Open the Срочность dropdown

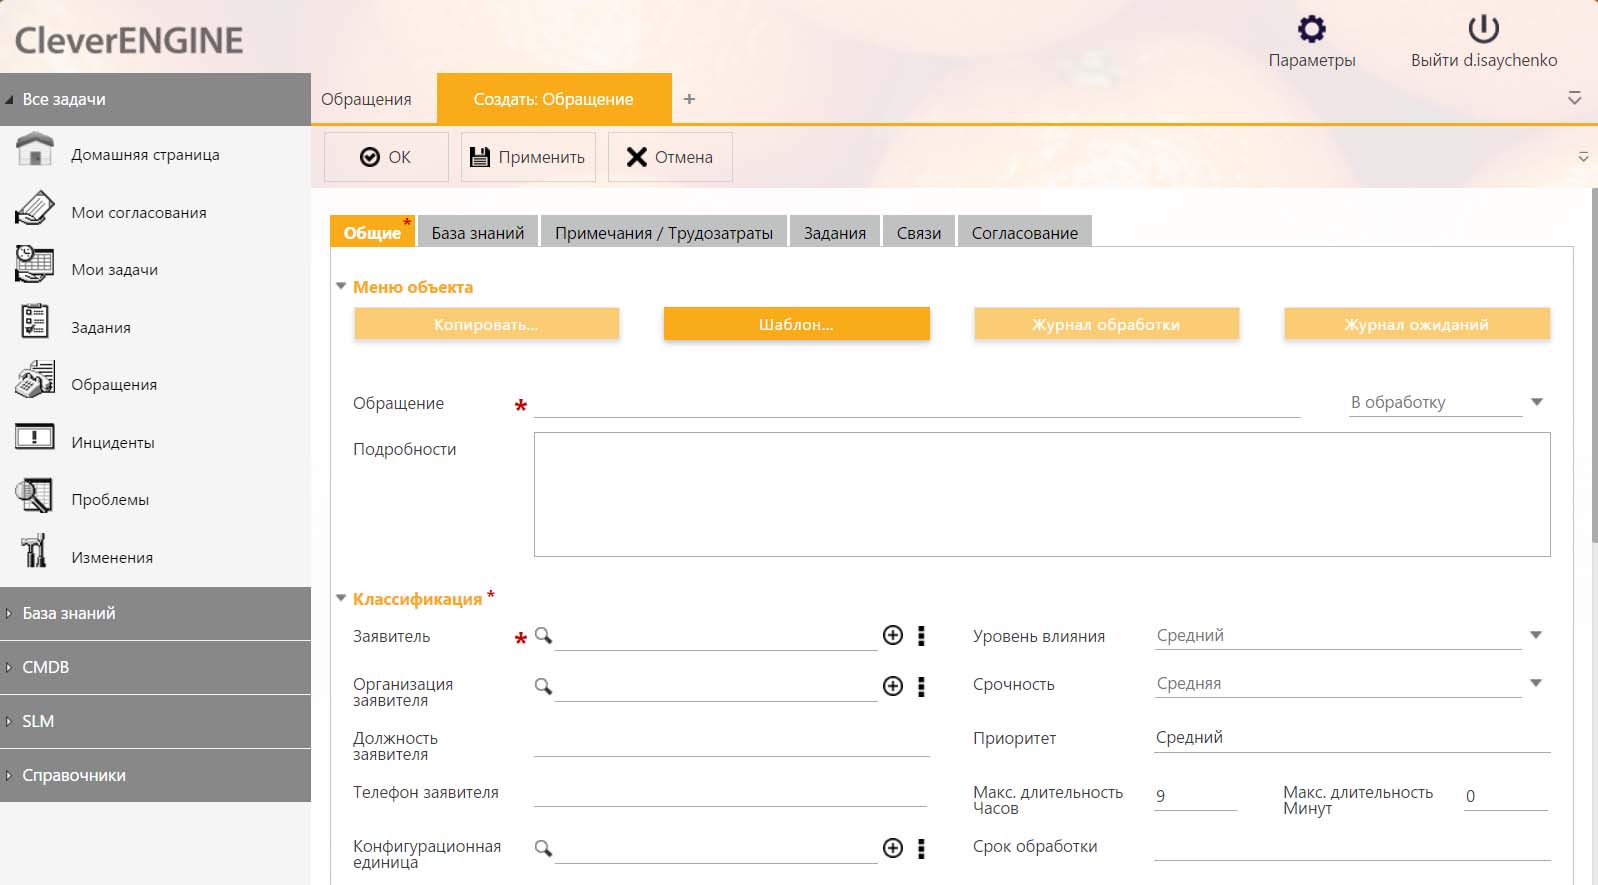click(1536, 683)
